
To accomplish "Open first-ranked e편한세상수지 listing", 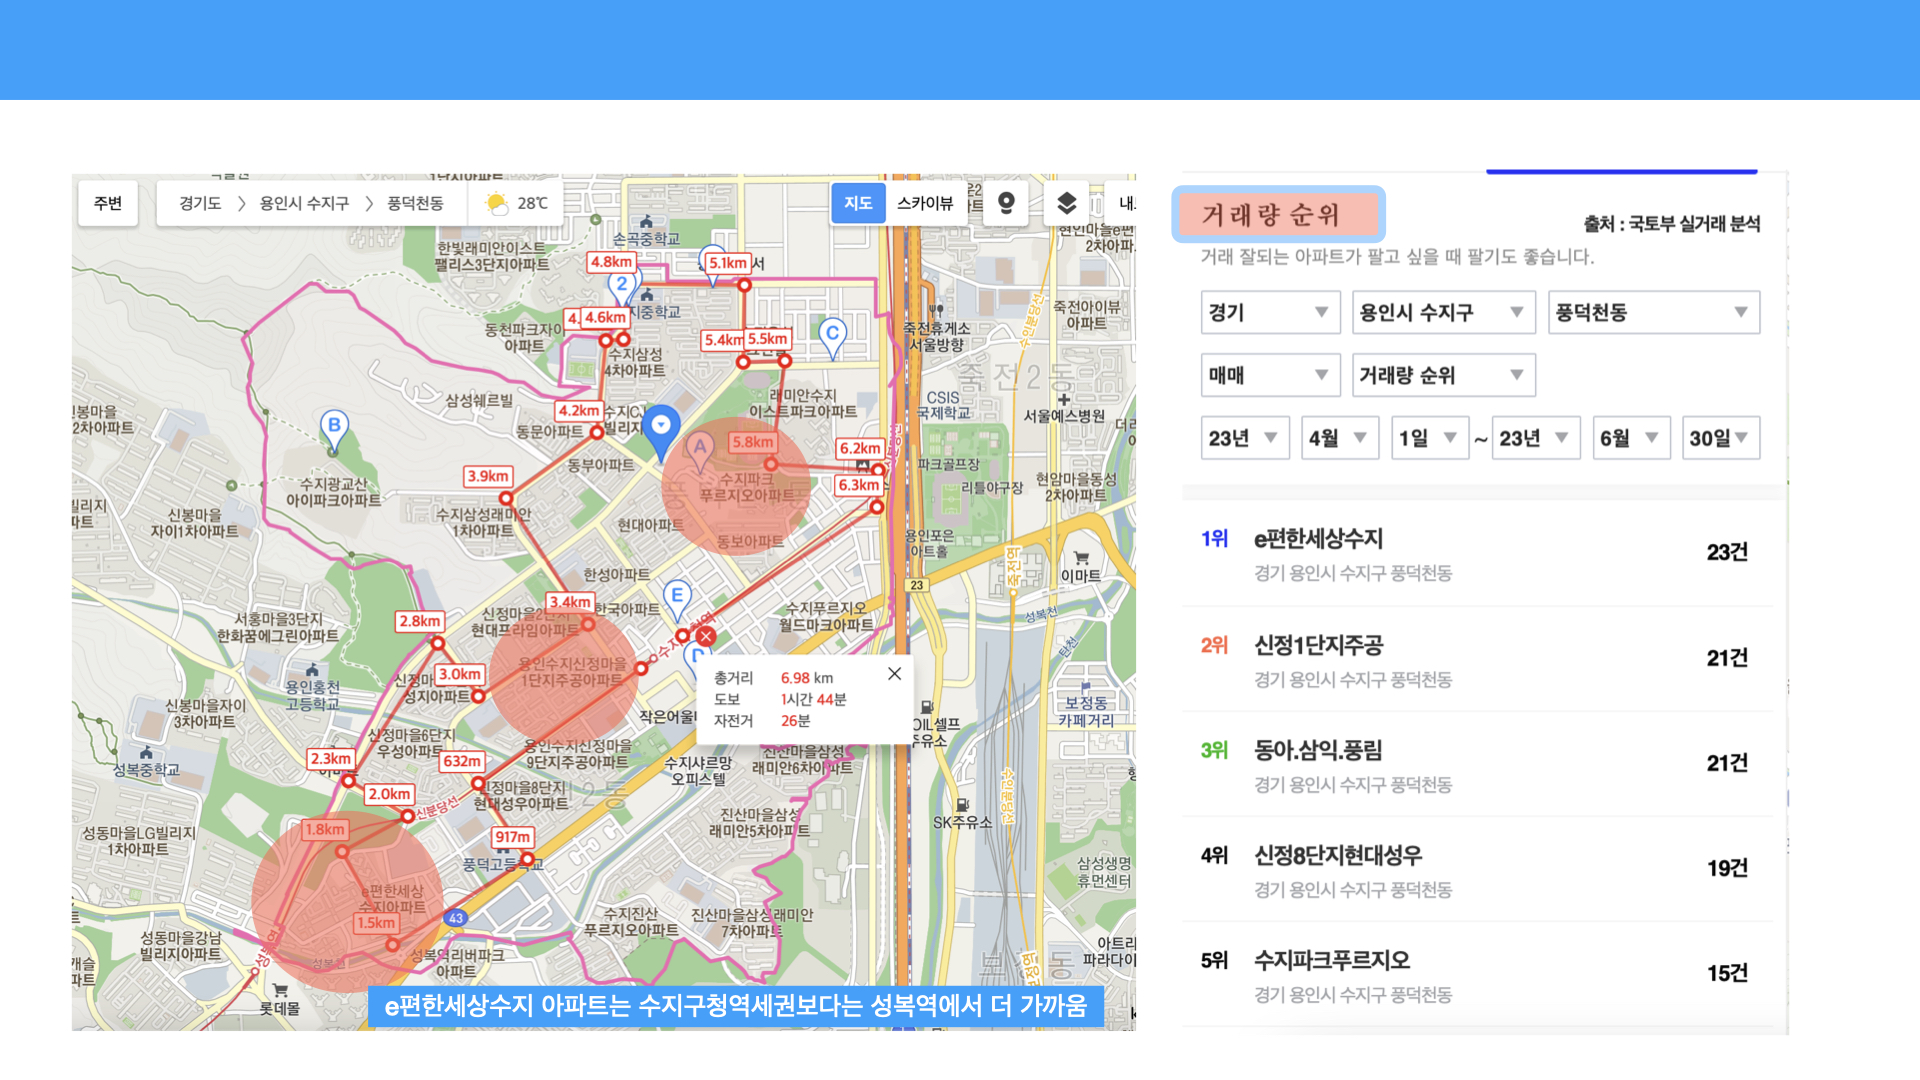I will click(1318, 540).
